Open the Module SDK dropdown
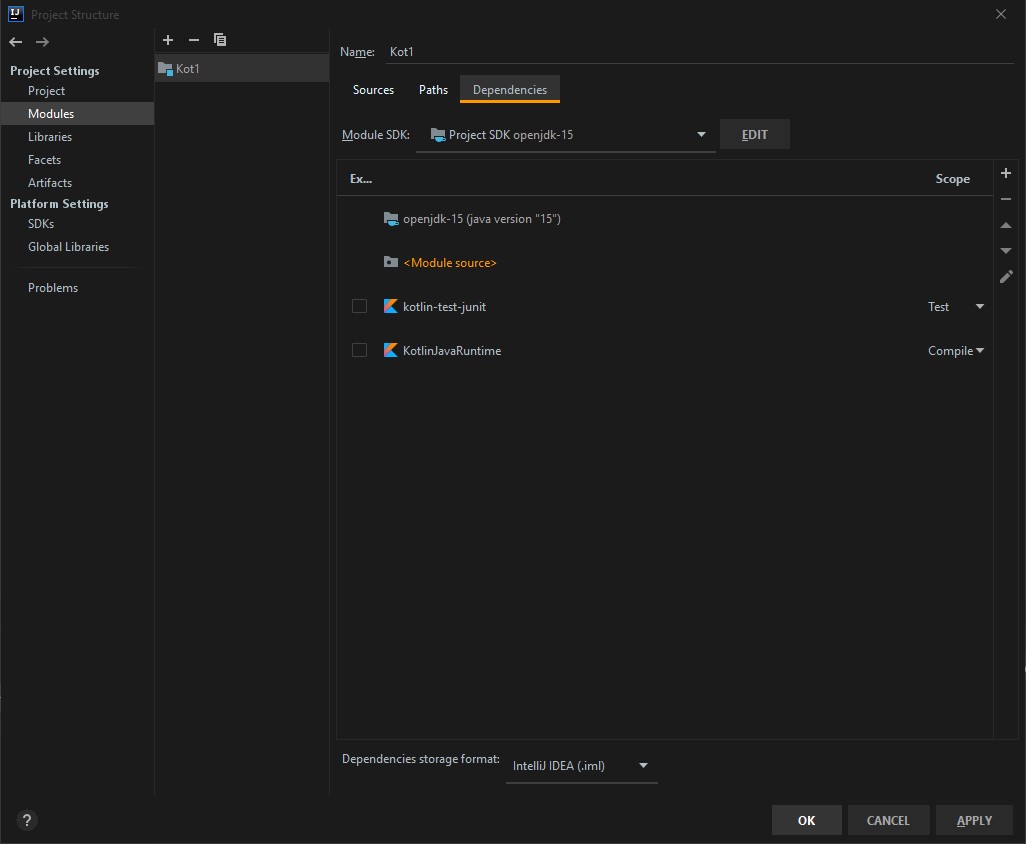The height and width of the screenshot is (844, 1026). click(x=700, y=134)
